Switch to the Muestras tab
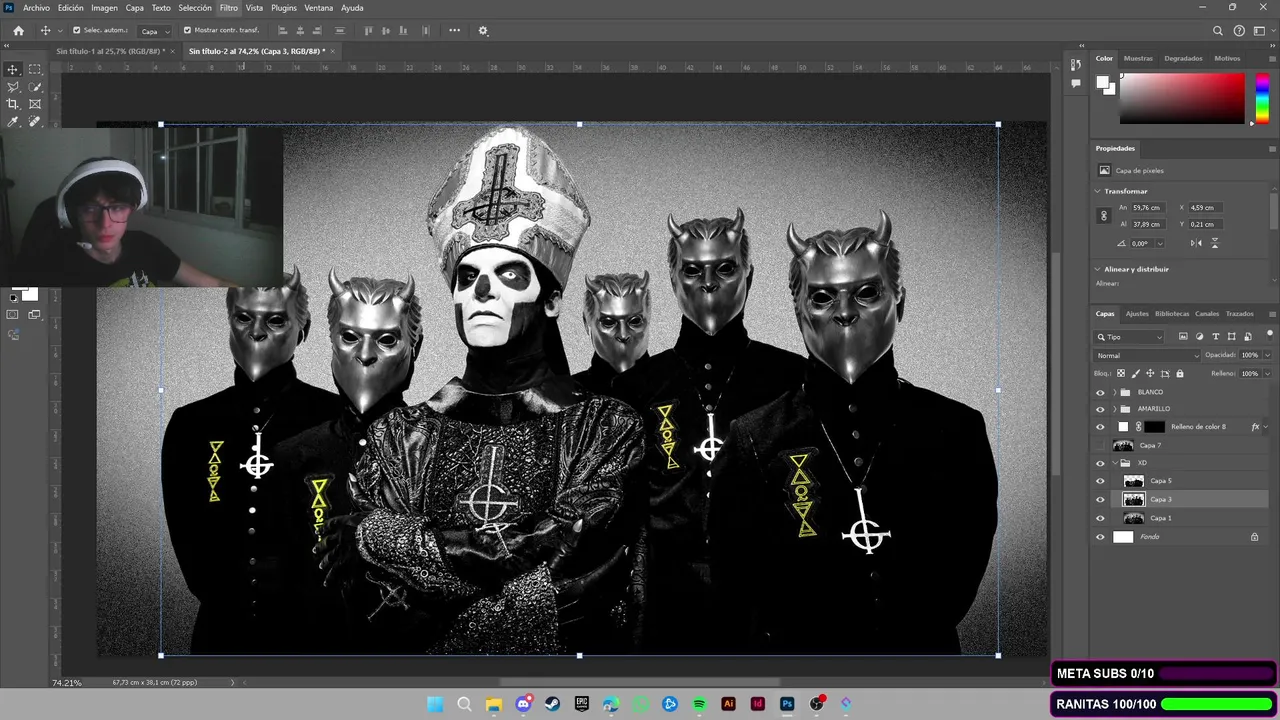1280x720 pixels. 1138,58
